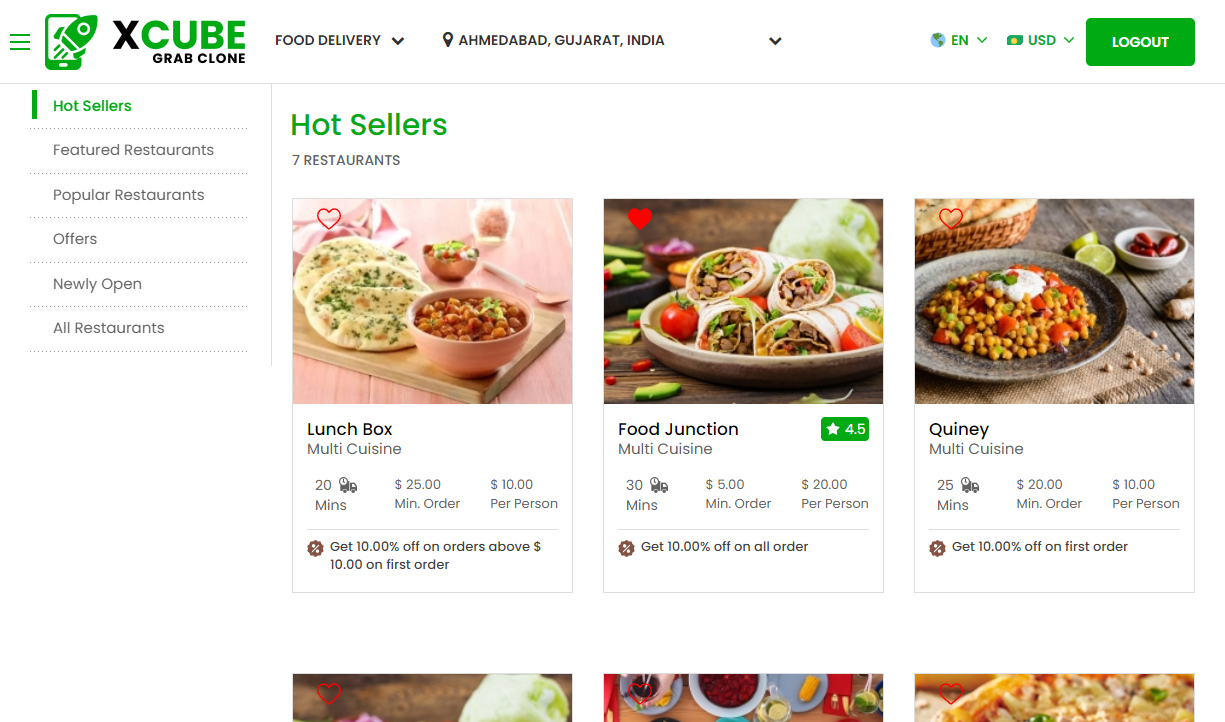This screenshot has width=1225, height=722.
Task: Click the star rating badge on Food Junction
Action: click(x=845, y=428)
